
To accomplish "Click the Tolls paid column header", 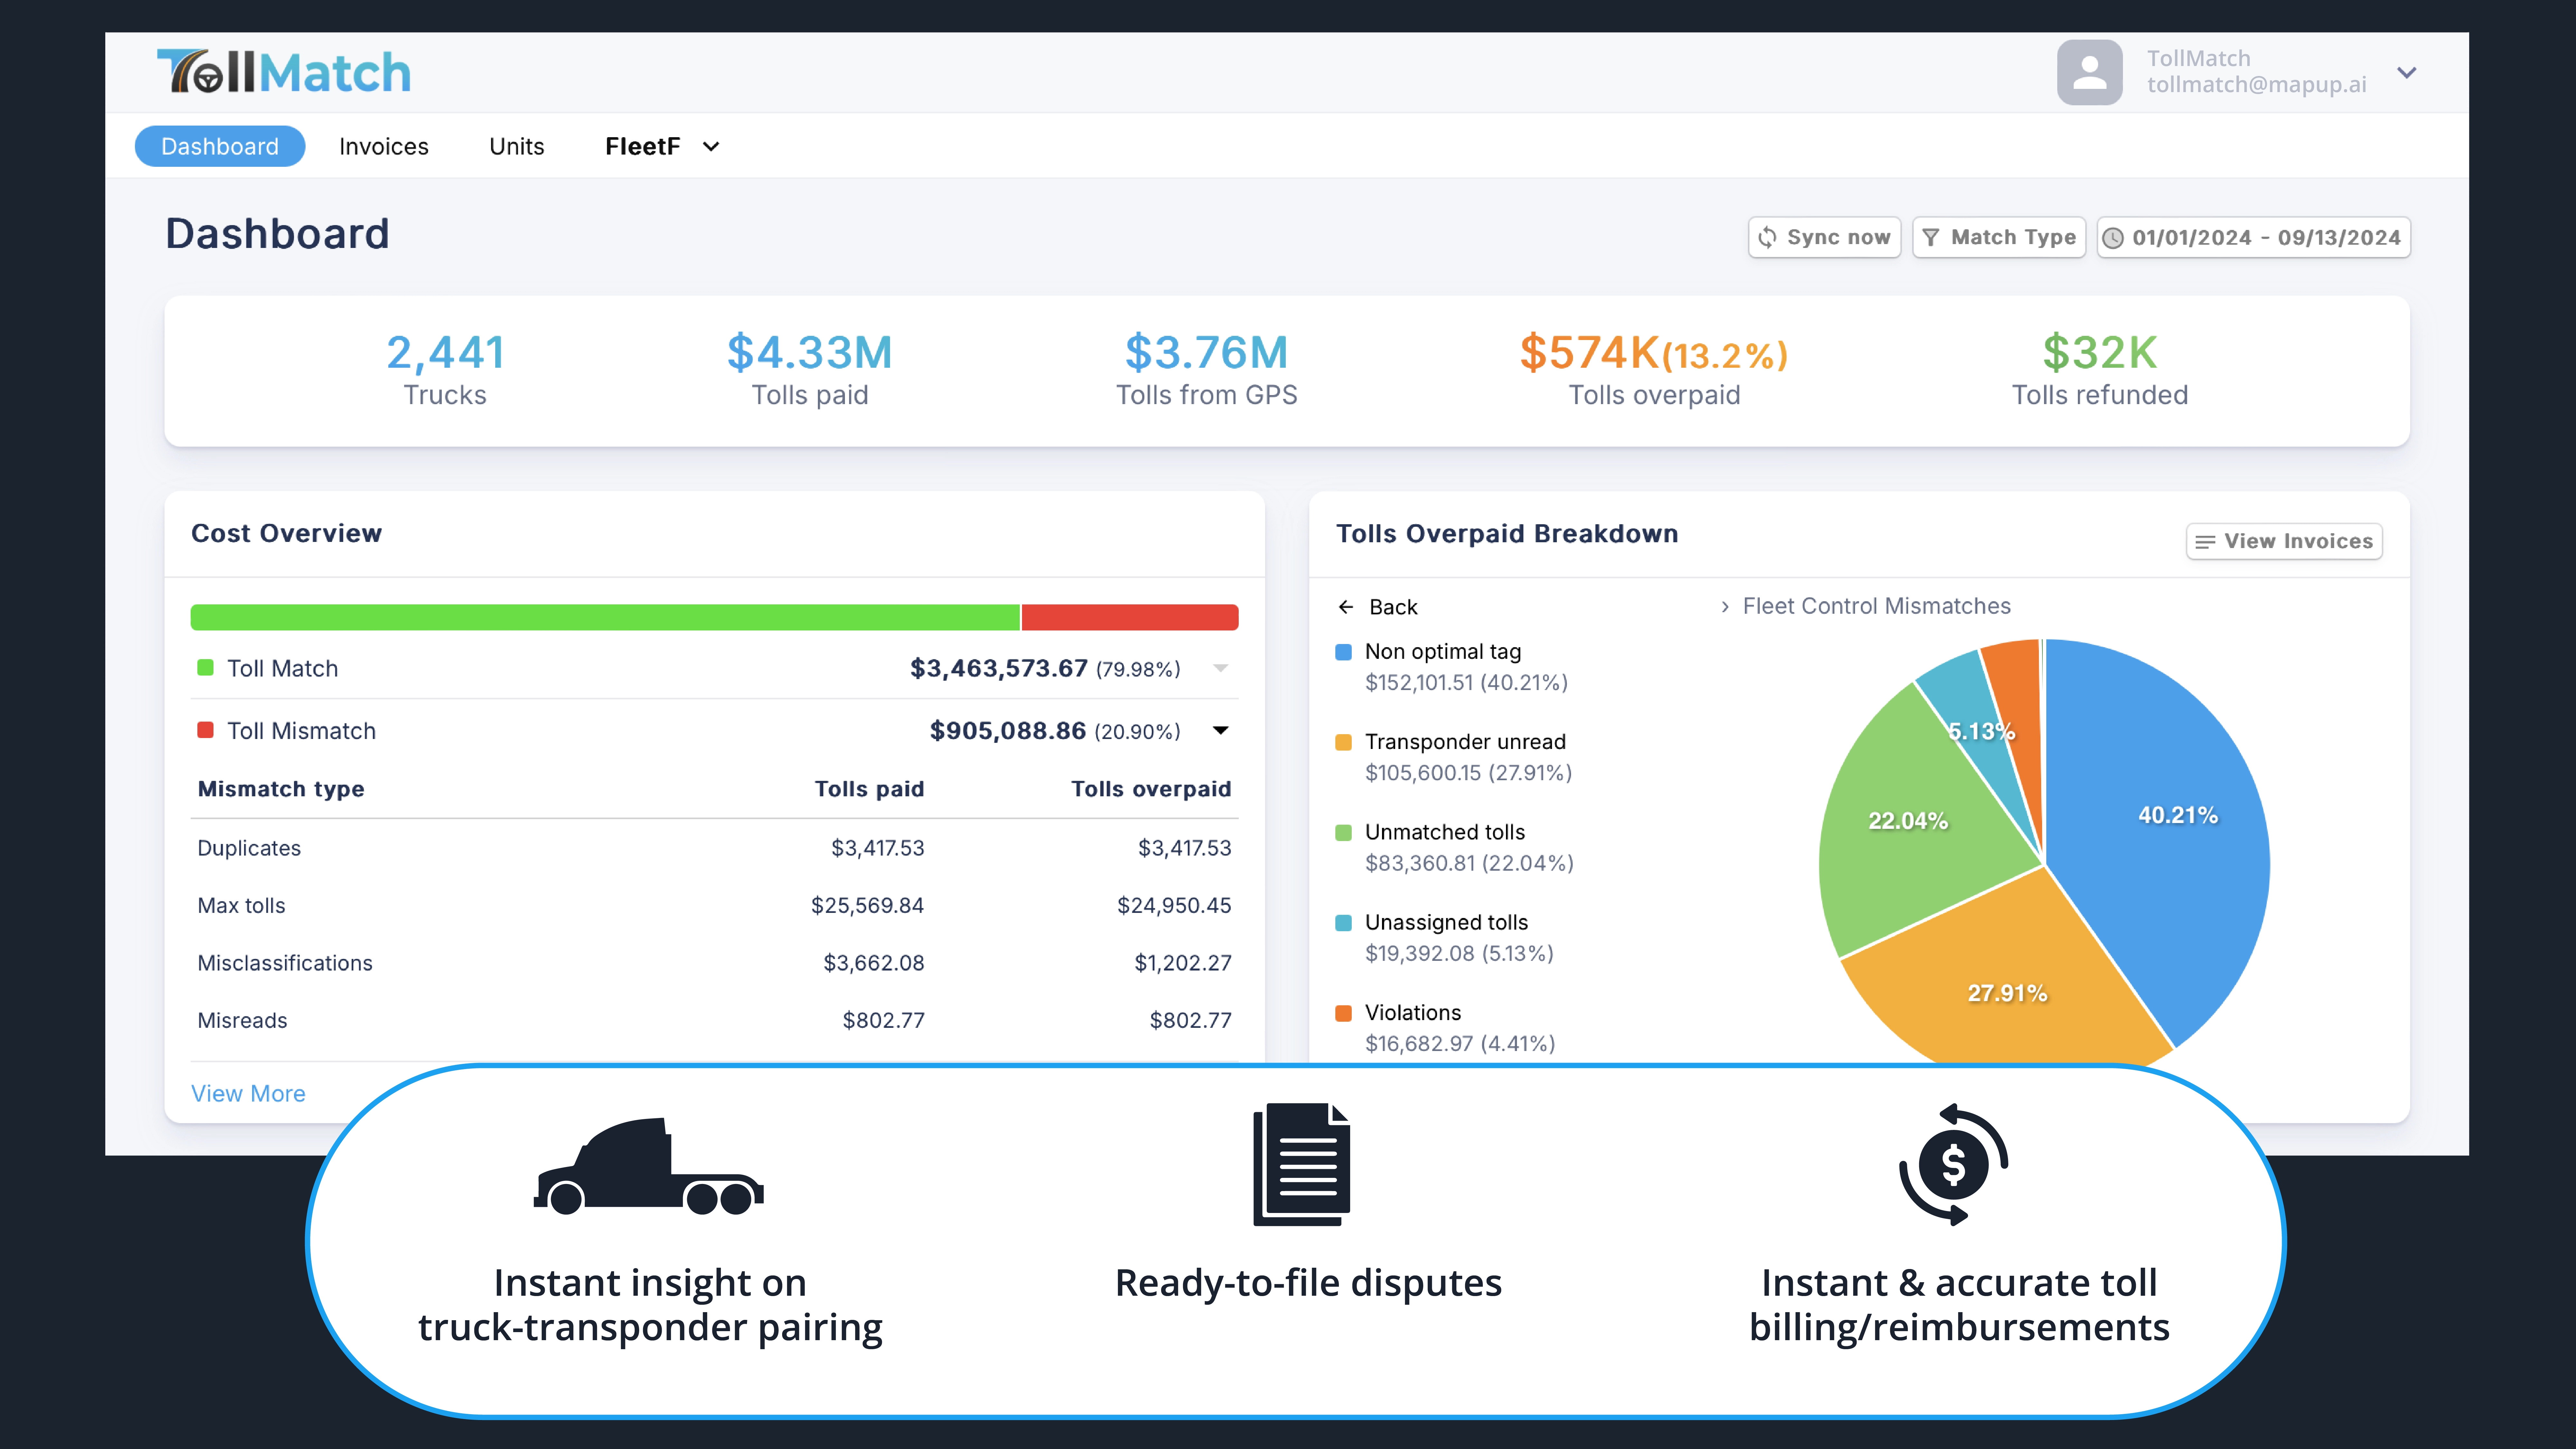I will [x=869, y=789].
